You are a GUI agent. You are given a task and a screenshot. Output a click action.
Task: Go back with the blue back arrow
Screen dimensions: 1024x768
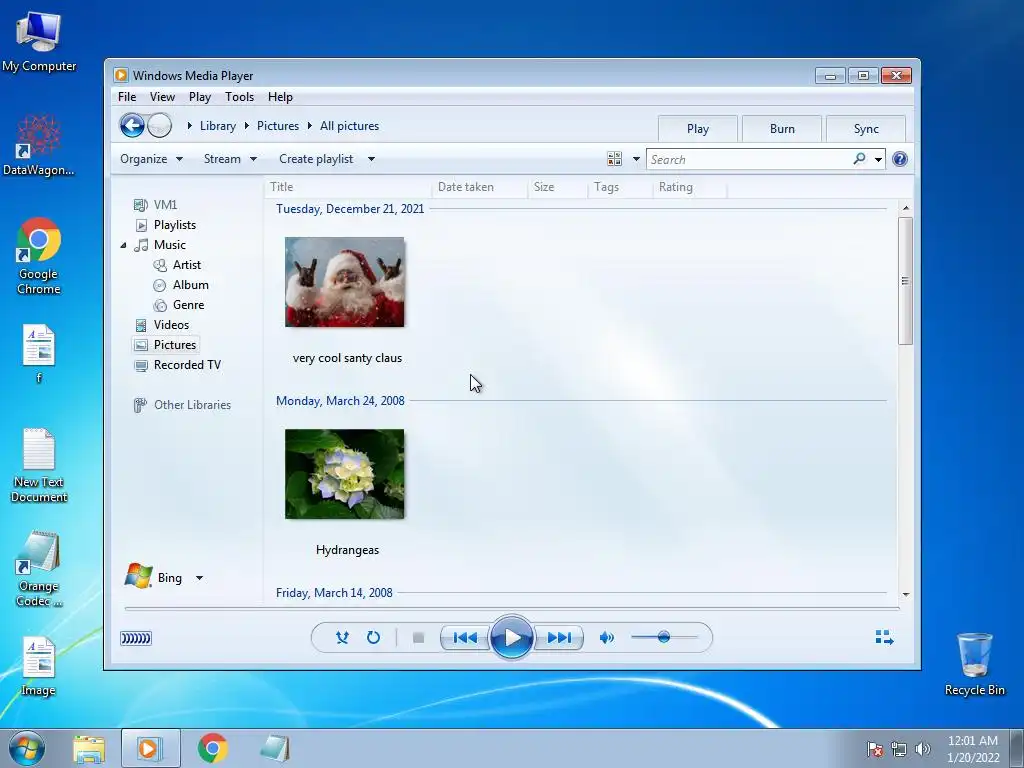tap(132, 125)
